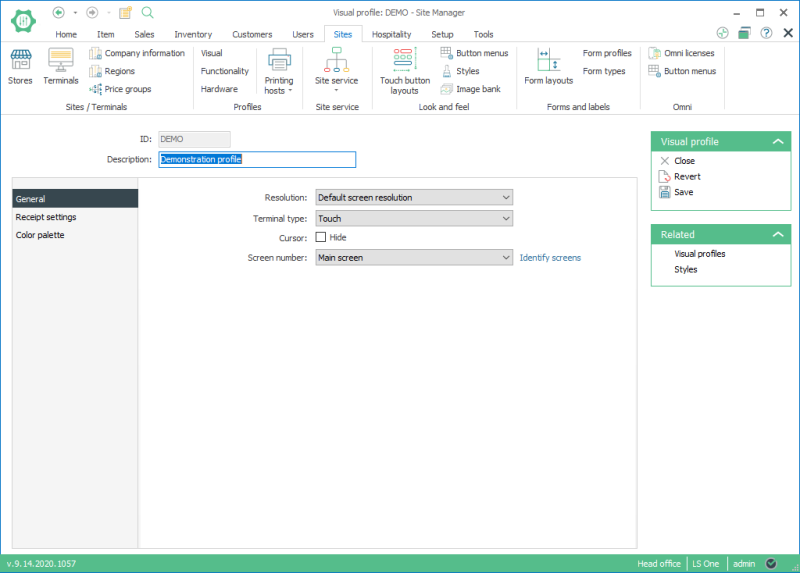Open Hardware profiles
The height and width of the screenshot is (573, 800).
219,89
